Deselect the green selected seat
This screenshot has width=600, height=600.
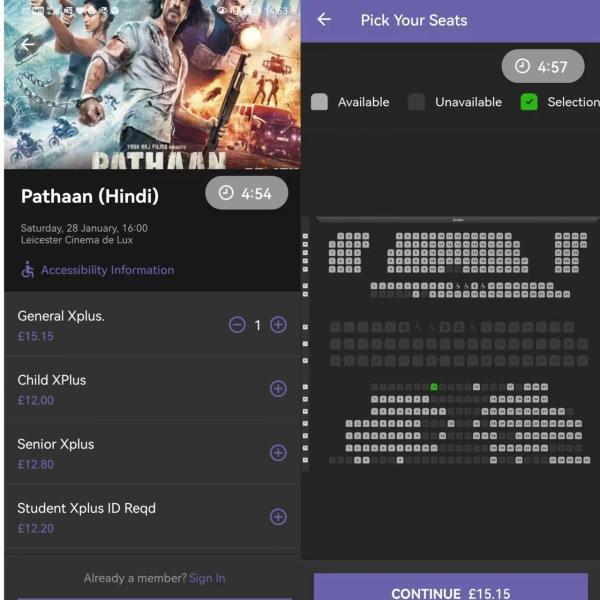tap(434, 387)
